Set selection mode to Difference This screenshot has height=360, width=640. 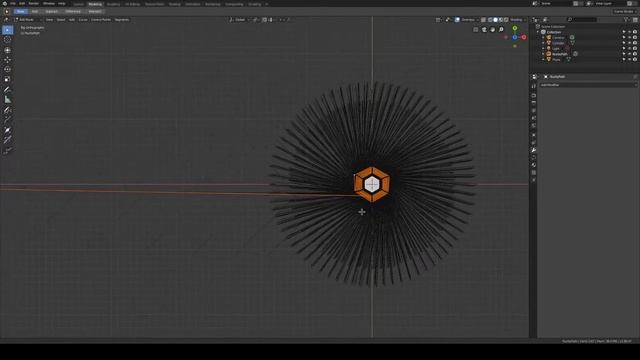[73, 11]
